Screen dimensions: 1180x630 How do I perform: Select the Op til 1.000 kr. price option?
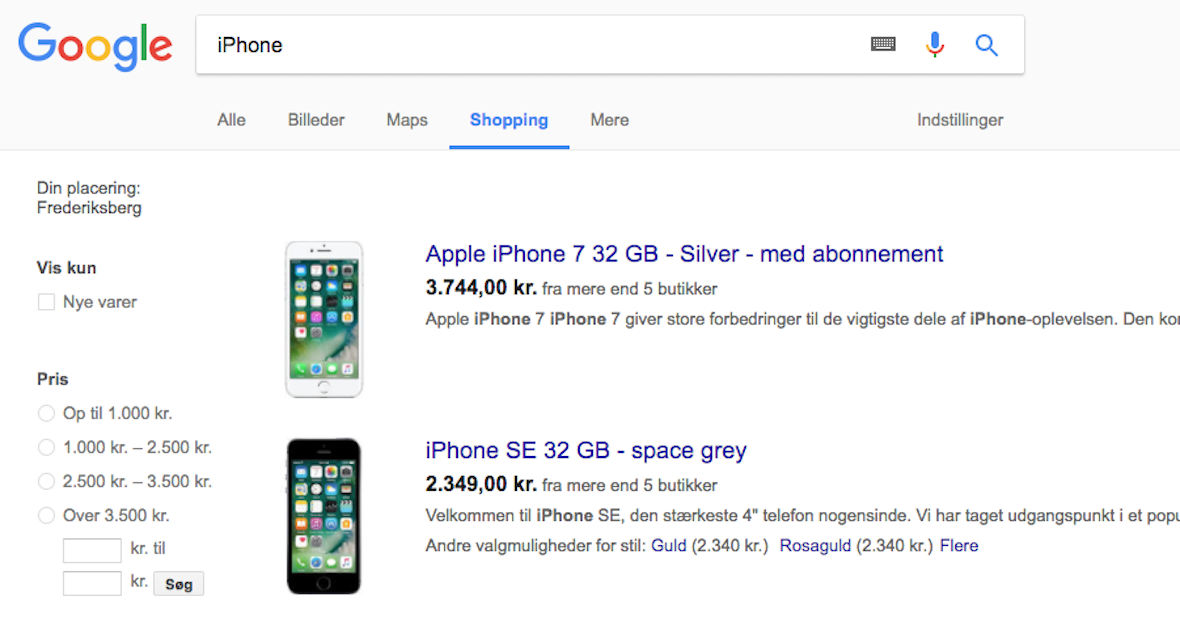click(46, 413)
